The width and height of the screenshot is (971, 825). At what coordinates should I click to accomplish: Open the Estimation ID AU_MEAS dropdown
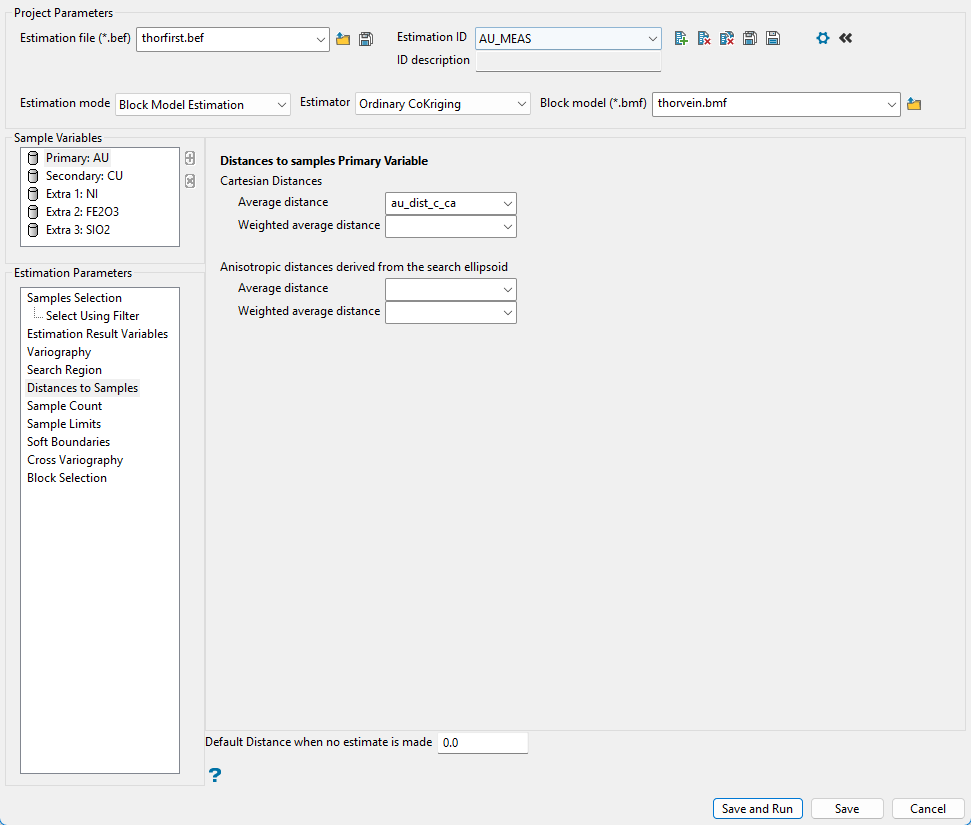tap(568, 39)
